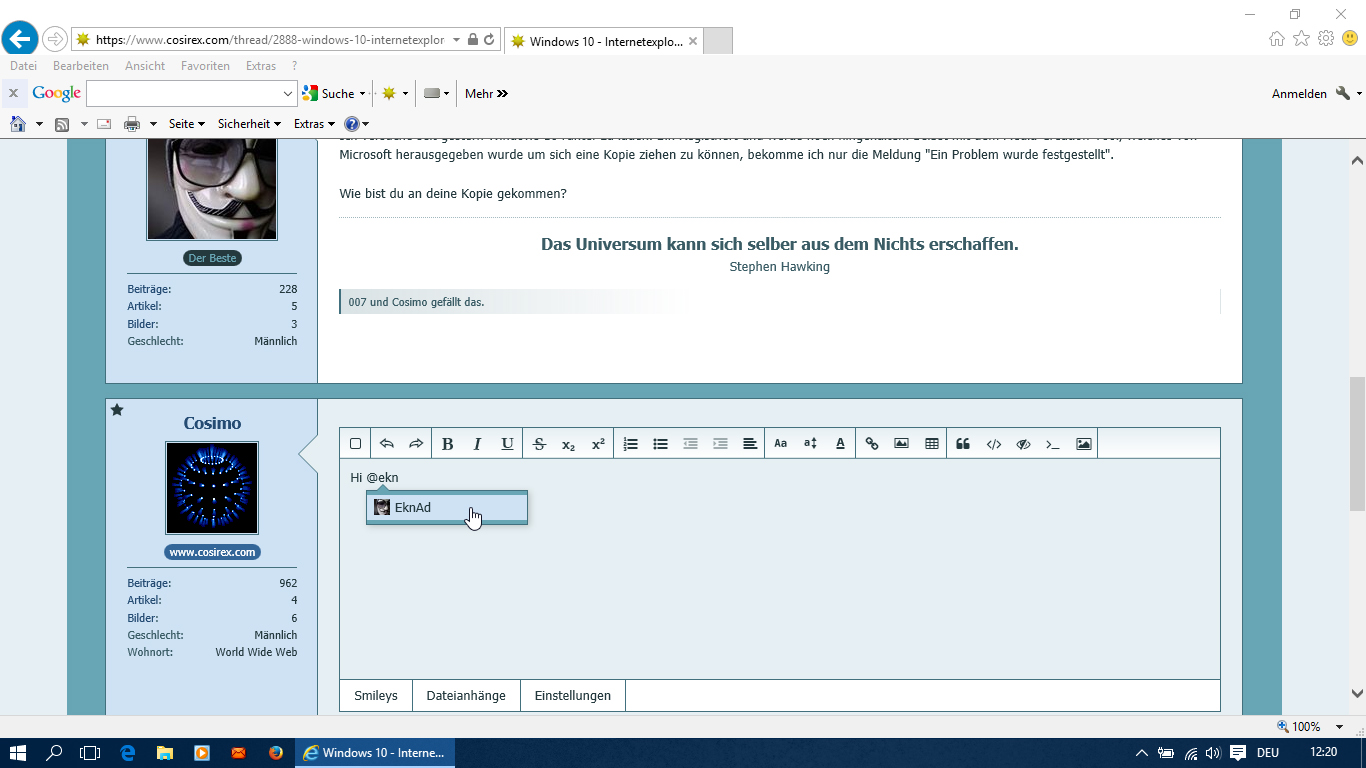1366x768 pixels.
Task: Insert a code block
Action: tap(993, 444)
